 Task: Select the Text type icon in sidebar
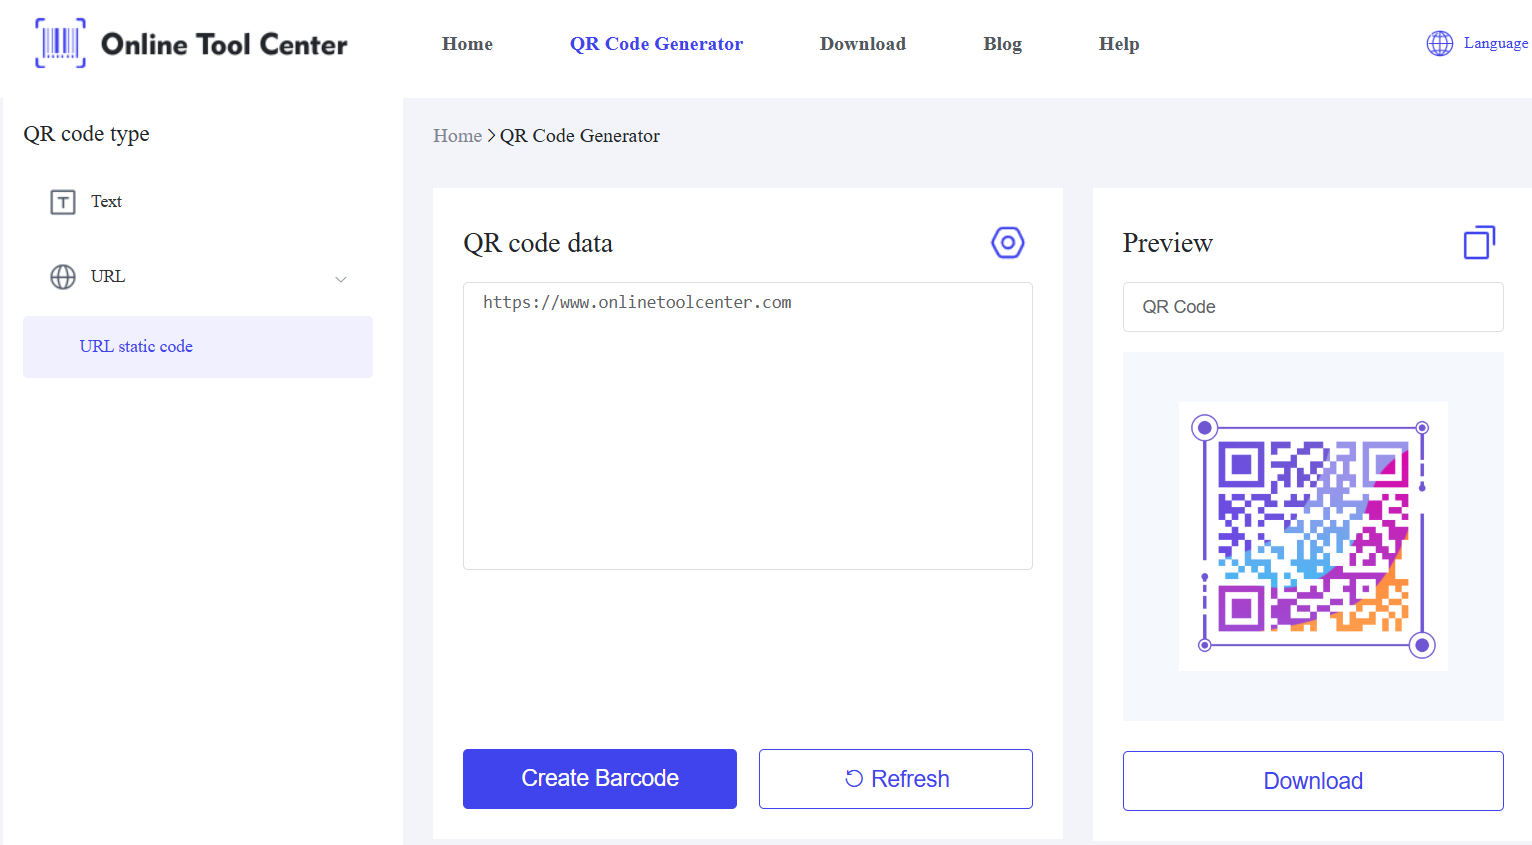[x=63, y=202]
